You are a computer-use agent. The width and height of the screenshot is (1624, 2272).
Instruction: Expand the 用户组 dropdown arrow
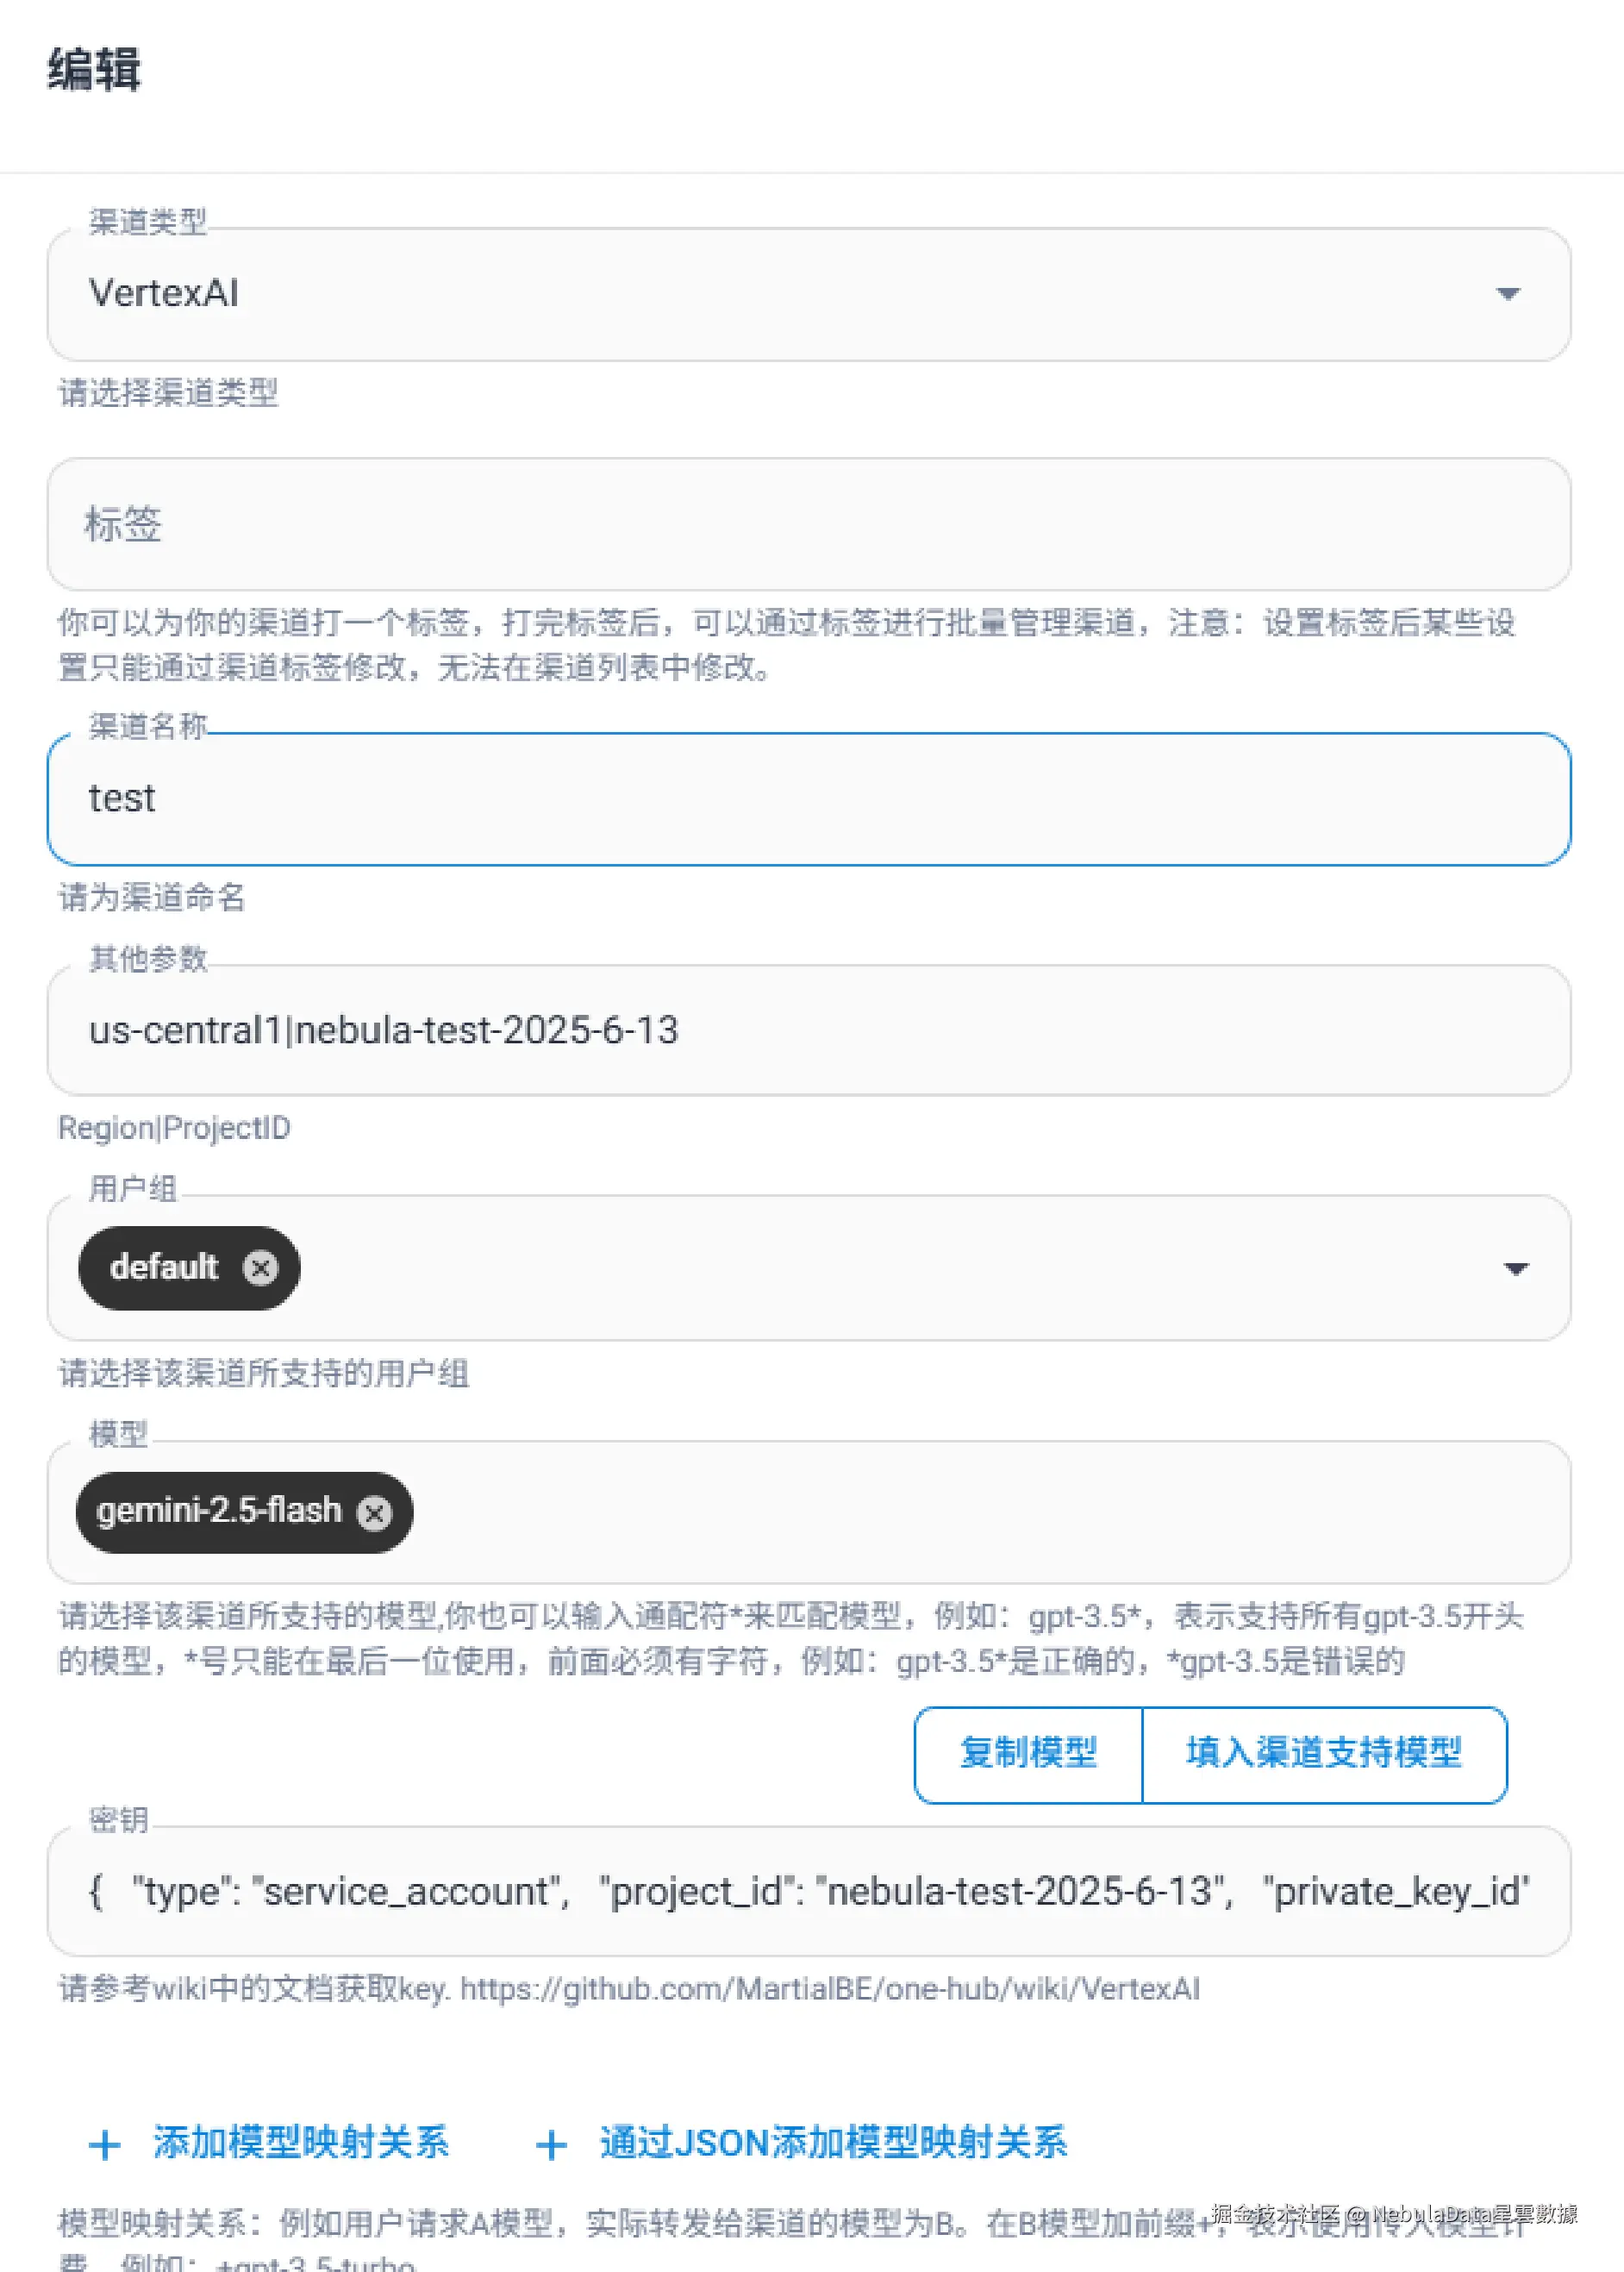click(1516, 1269)
